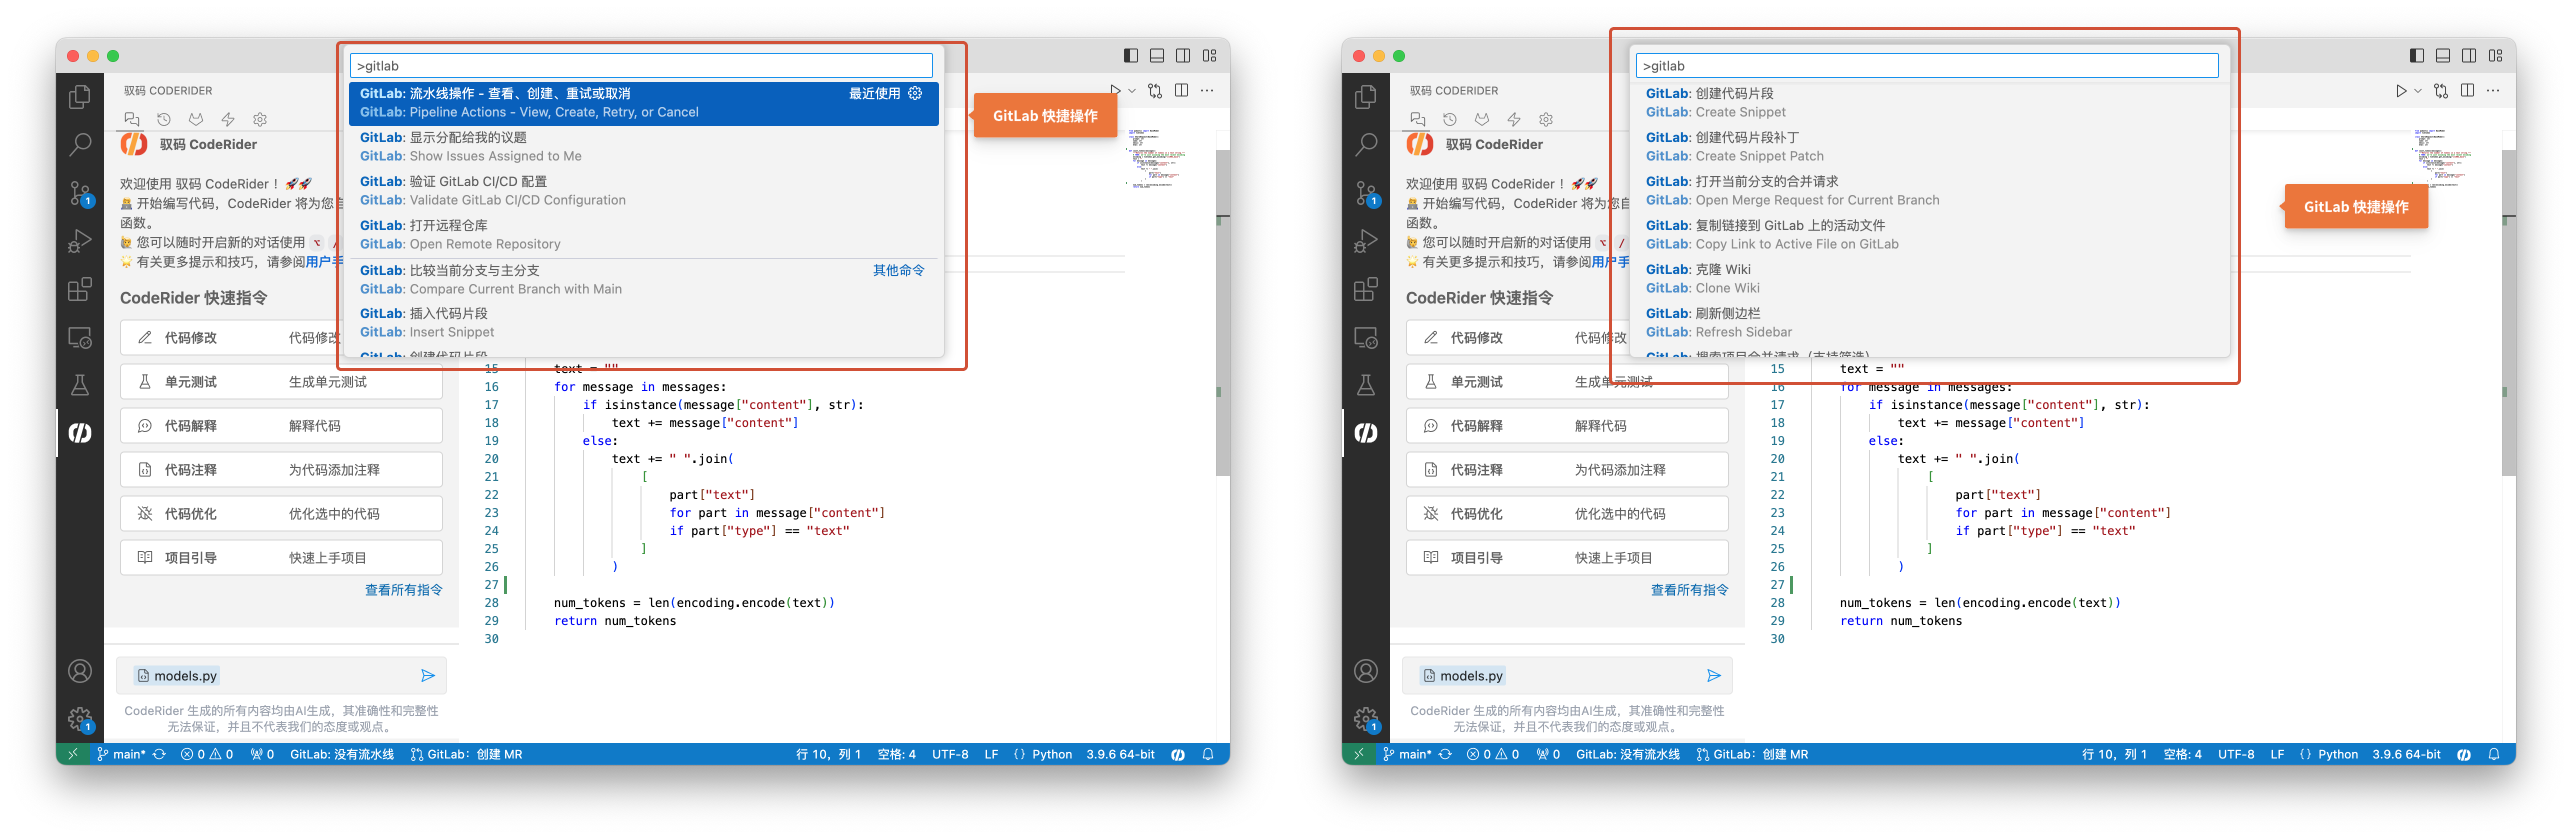This screenshot has height=839, width=2572.
Task: Open CodeRider settings gear tab, right window
Action: coord(1546,119)
